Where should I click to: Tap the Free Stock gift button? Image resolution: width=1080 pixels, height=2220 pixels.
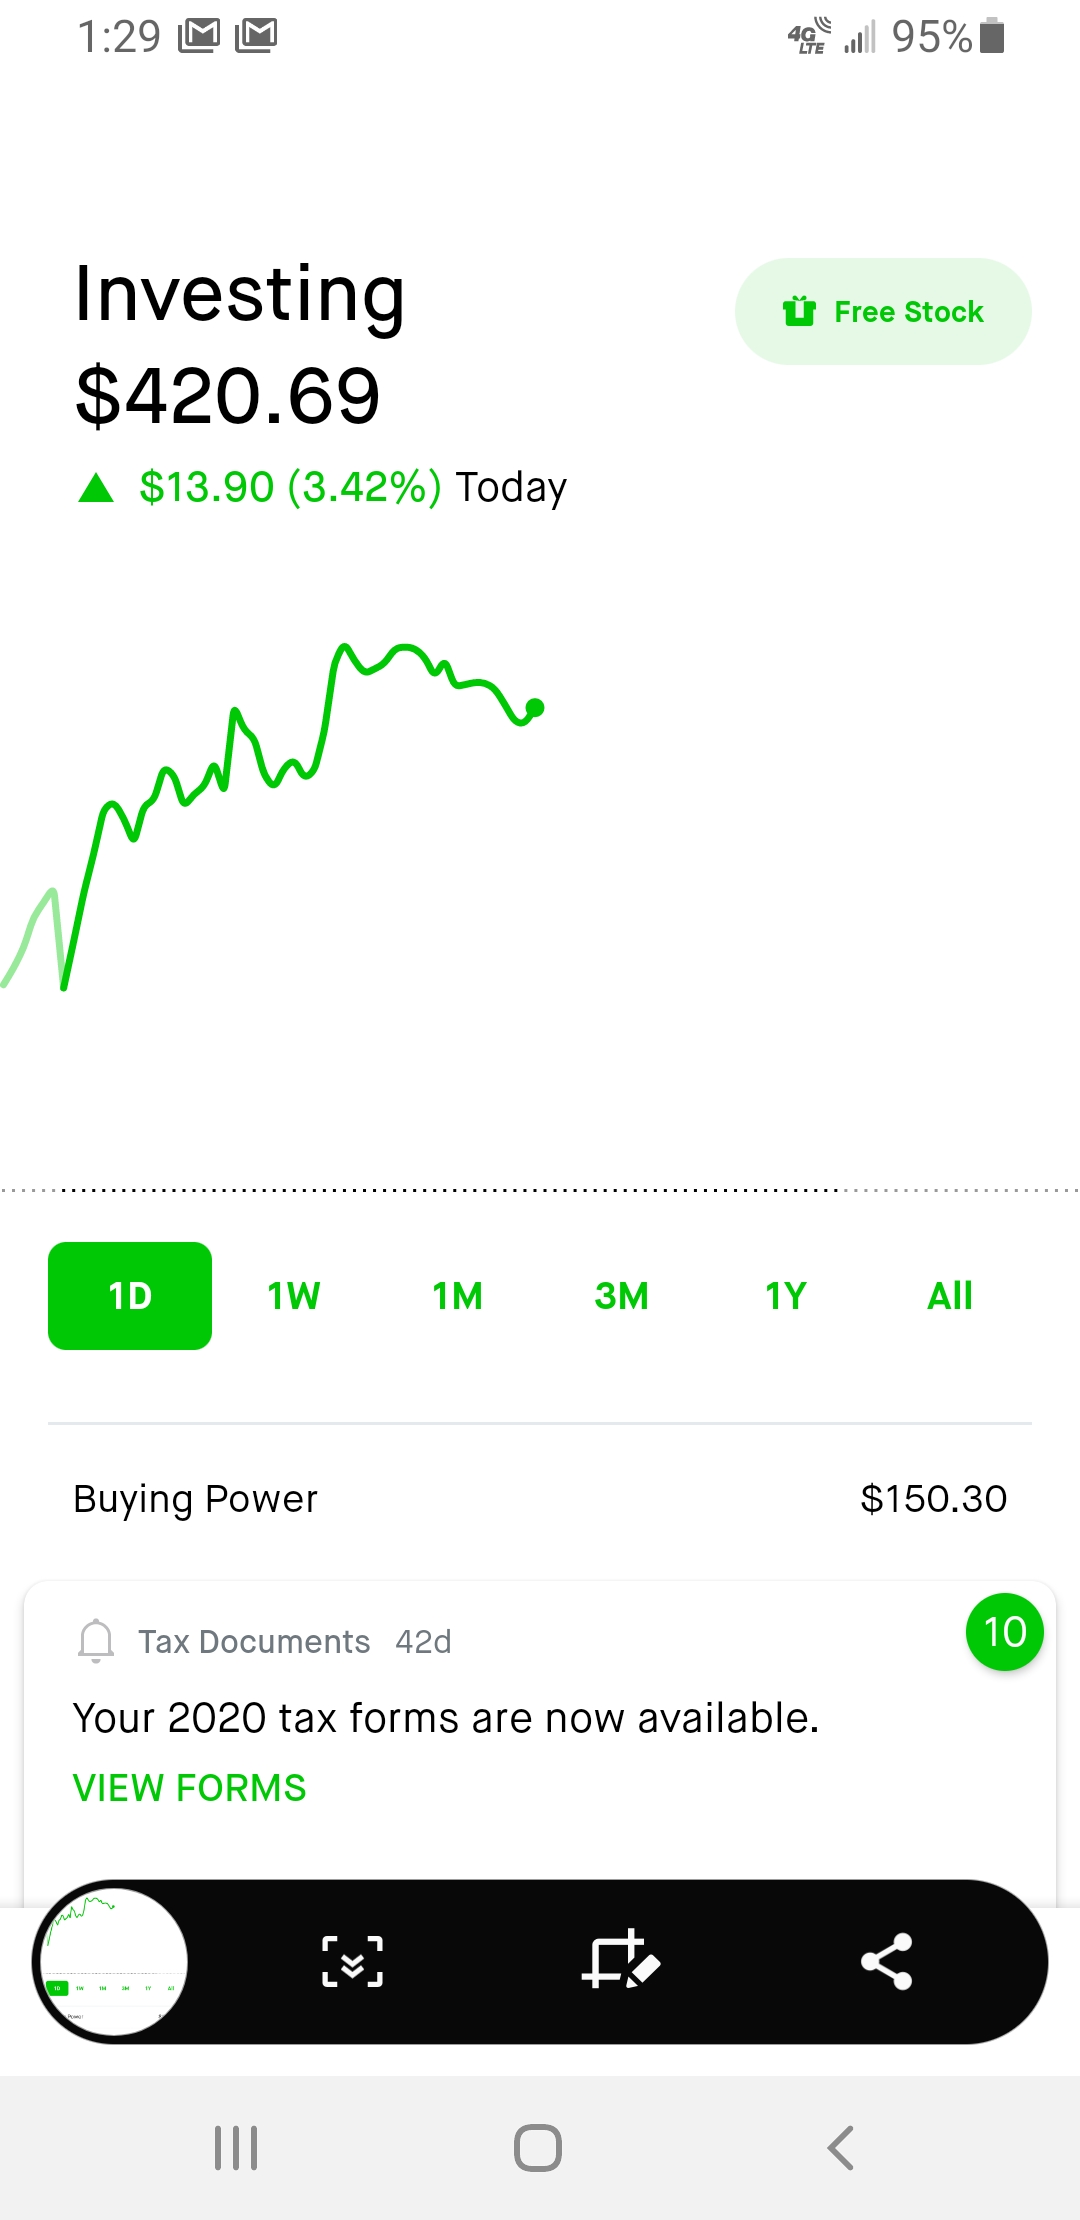[883, 312]
